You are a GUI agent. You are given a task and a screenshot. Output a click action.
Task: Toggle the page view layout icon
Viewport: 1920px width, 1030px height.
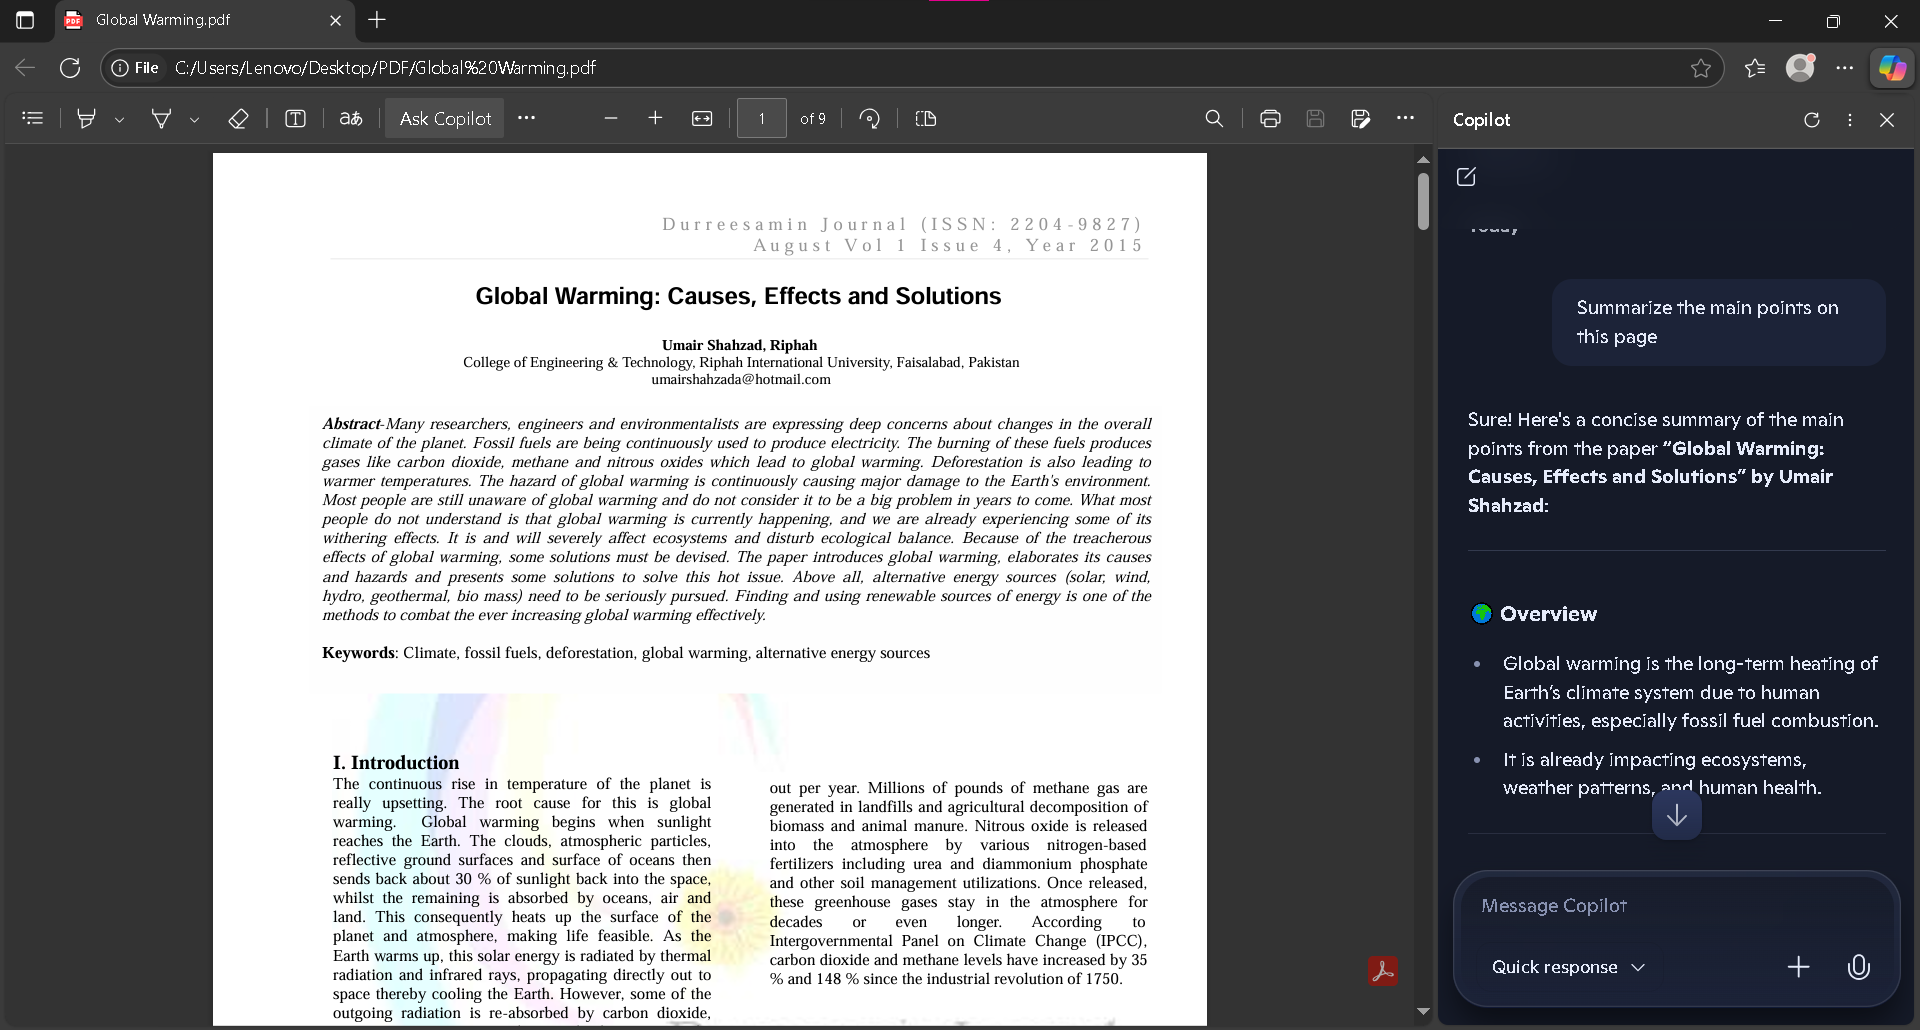pos(926,118)
